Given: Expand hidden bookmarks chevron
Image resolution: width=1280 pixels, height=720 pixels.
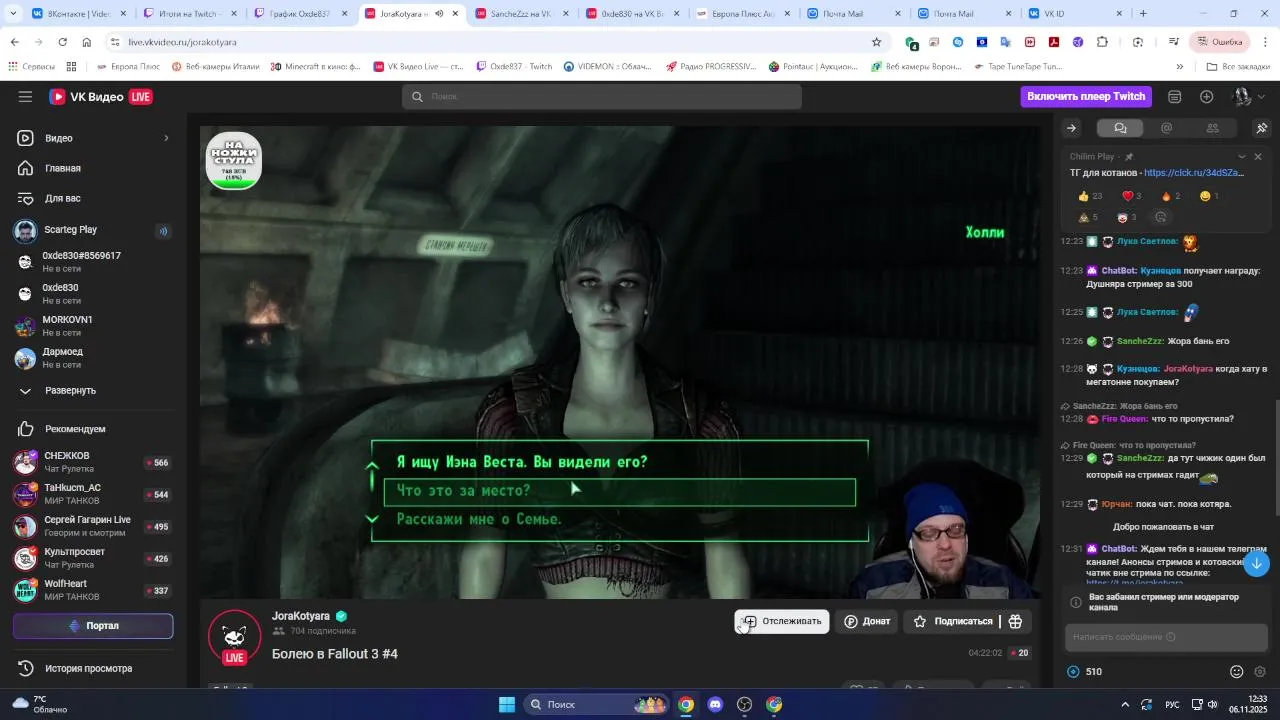Looking at the screenshot, I should pyautogui.click(x=1180, y=66).
